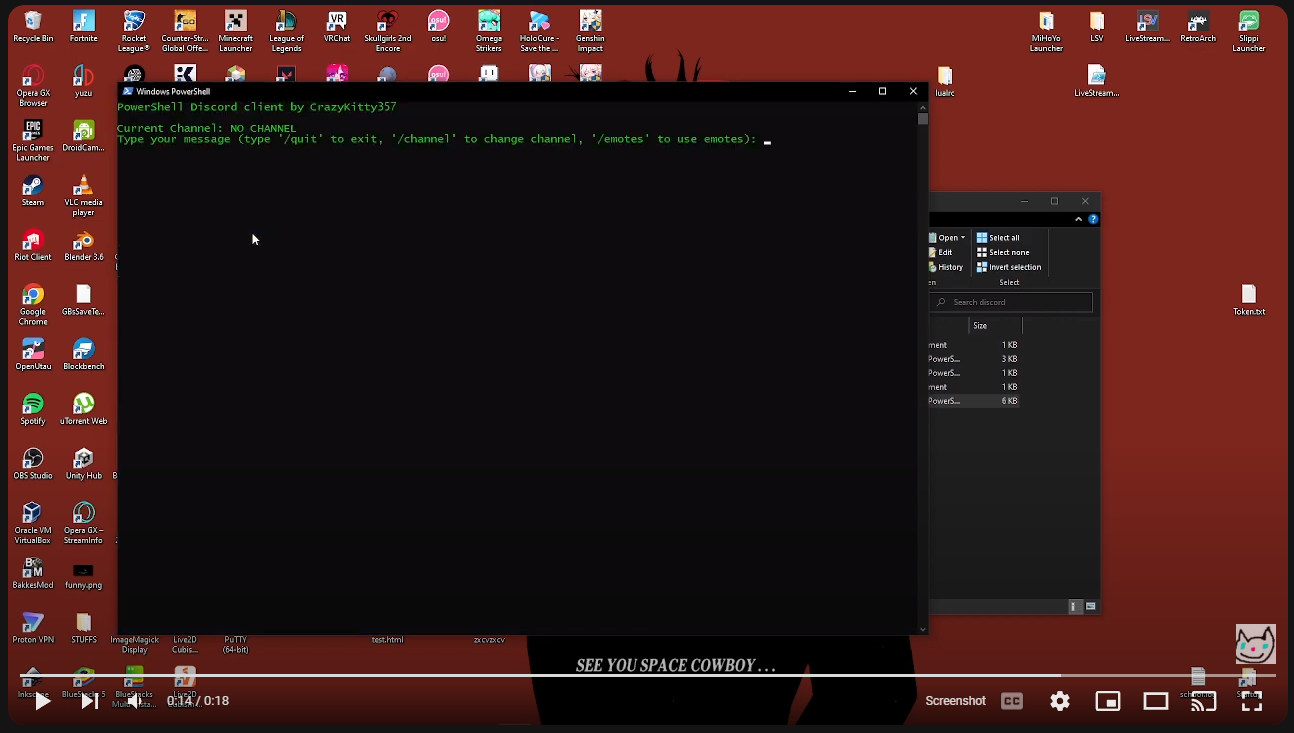Play the video
This screenshot has height=733, width=1294.
[x=43, y=701]
